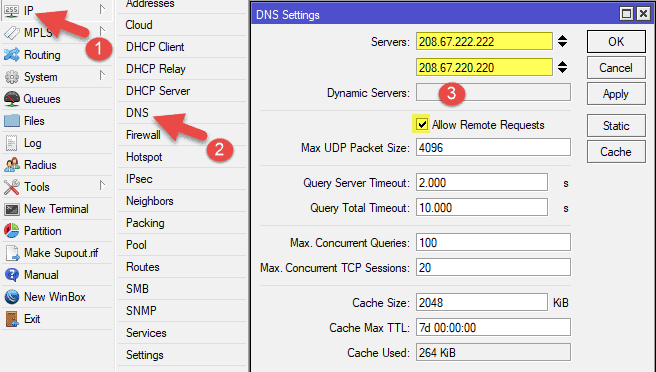656x372 pixels.
Task: Open the Routing menu icon
Action: pyautogui.click(x=11, y=55)
